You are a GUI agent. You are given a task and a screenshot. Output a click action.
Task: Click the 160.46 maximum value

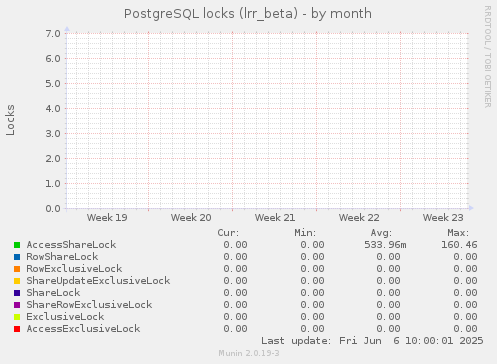[459, 245]
